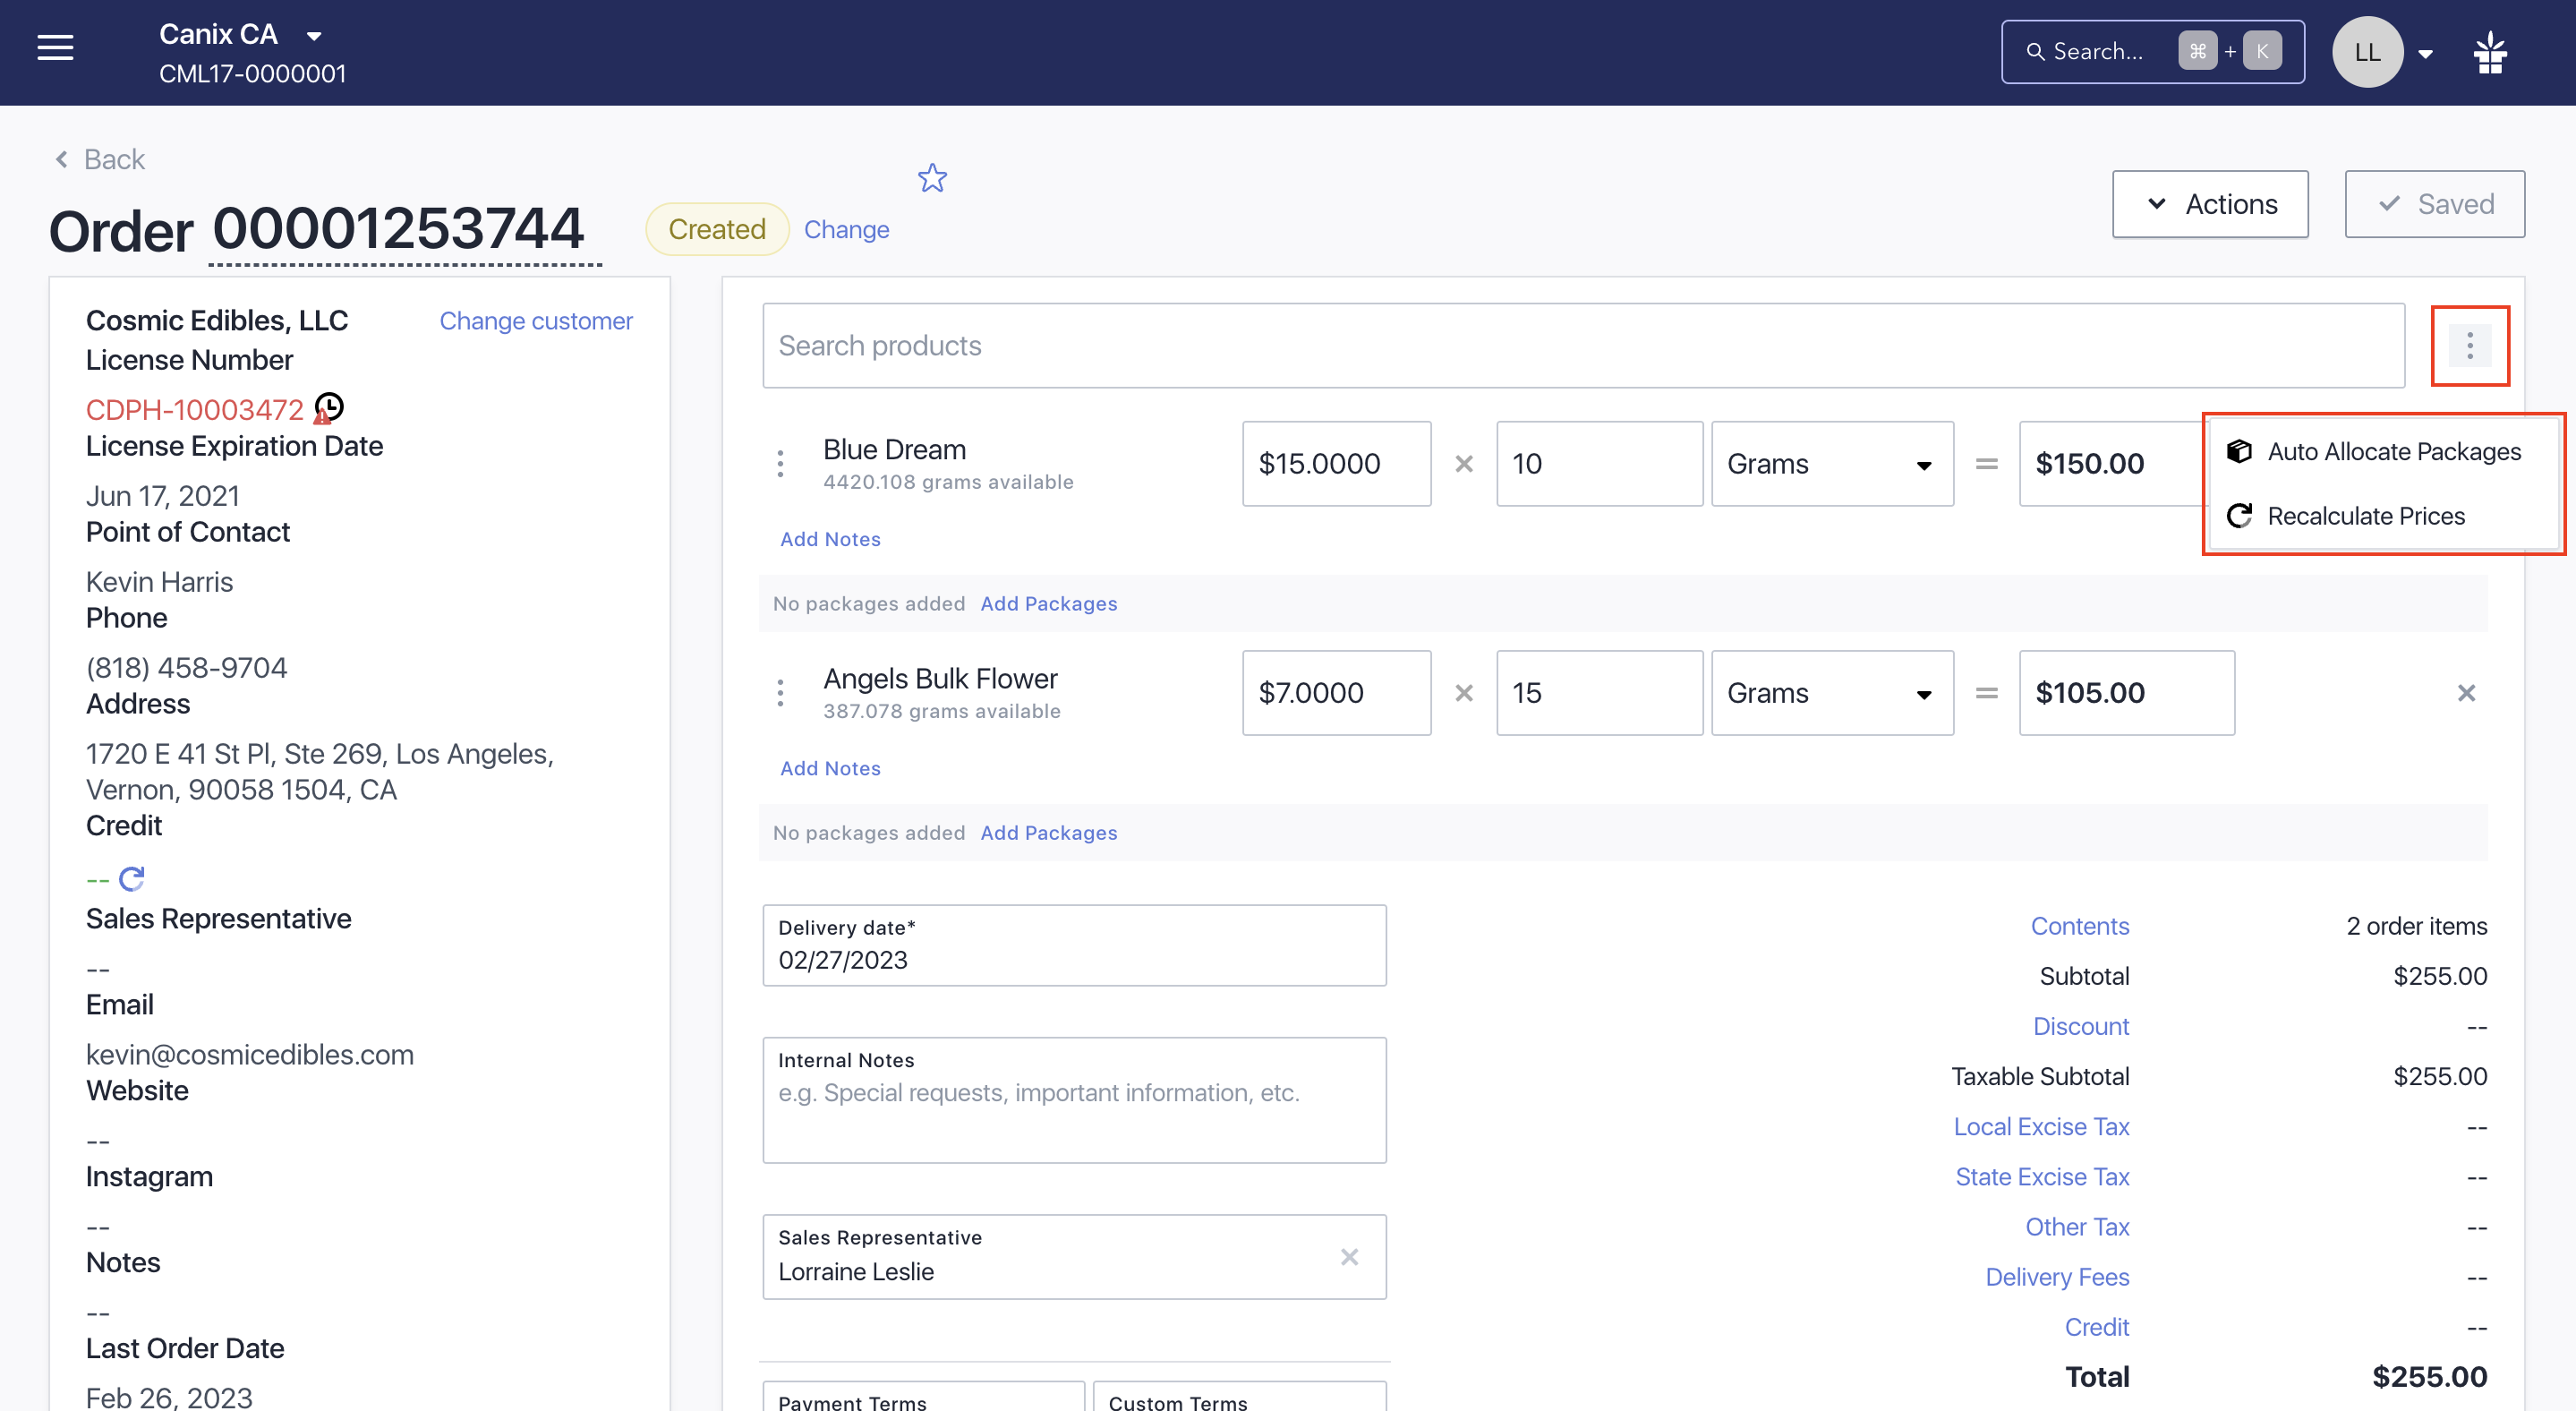
Task: Click the Angels Bulk Flower row handle
Action: point(780,693)
